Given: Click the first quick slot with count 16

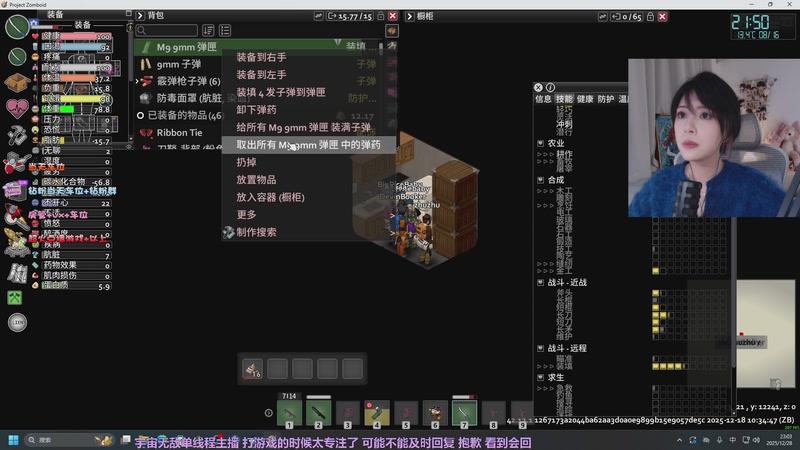Looking at the screenshot, I should click(252, 369).
